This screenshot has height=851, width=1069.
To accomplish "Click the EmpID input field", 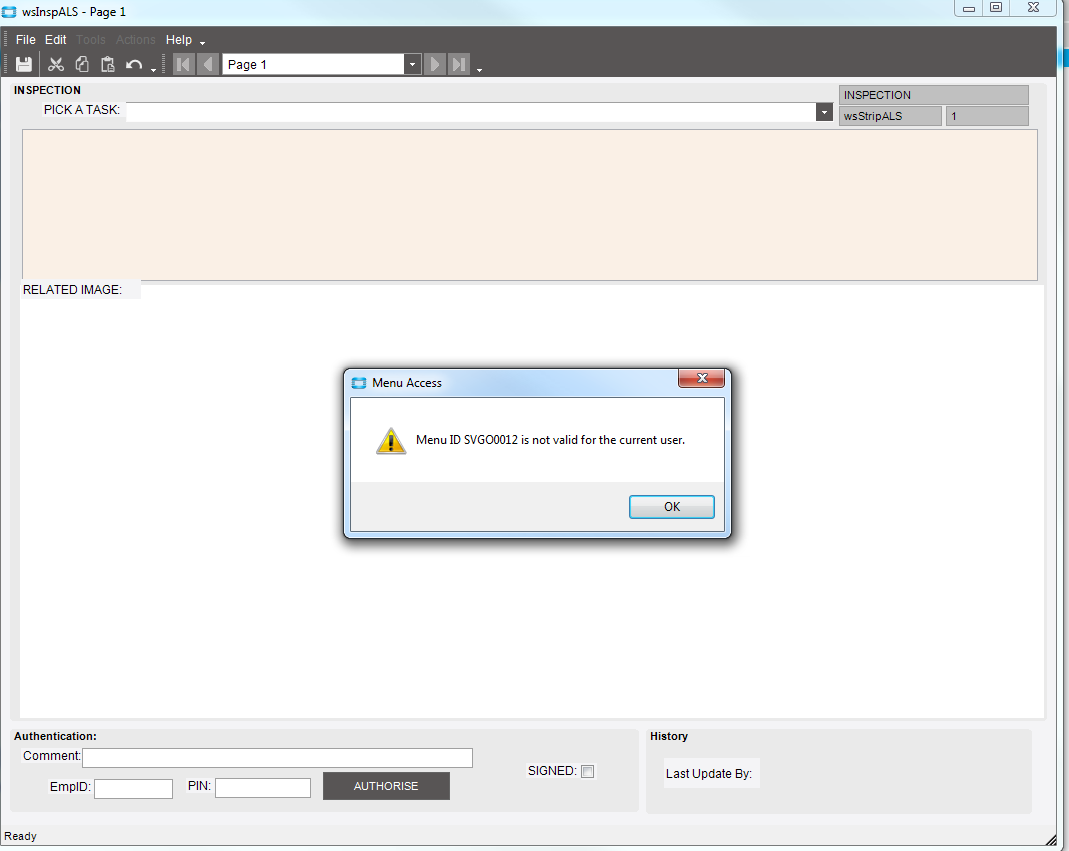I will pos(133,788).
